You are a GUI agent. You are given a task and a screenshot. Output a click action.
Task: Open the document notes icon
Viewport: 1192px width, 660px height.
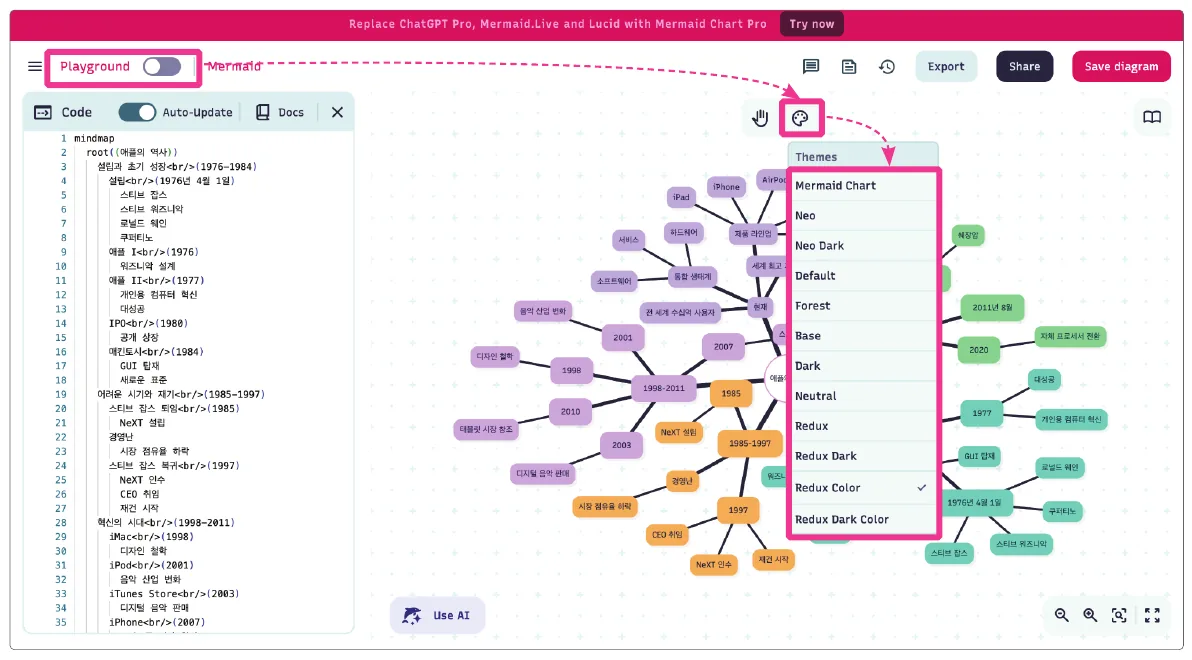coord(849,66)
